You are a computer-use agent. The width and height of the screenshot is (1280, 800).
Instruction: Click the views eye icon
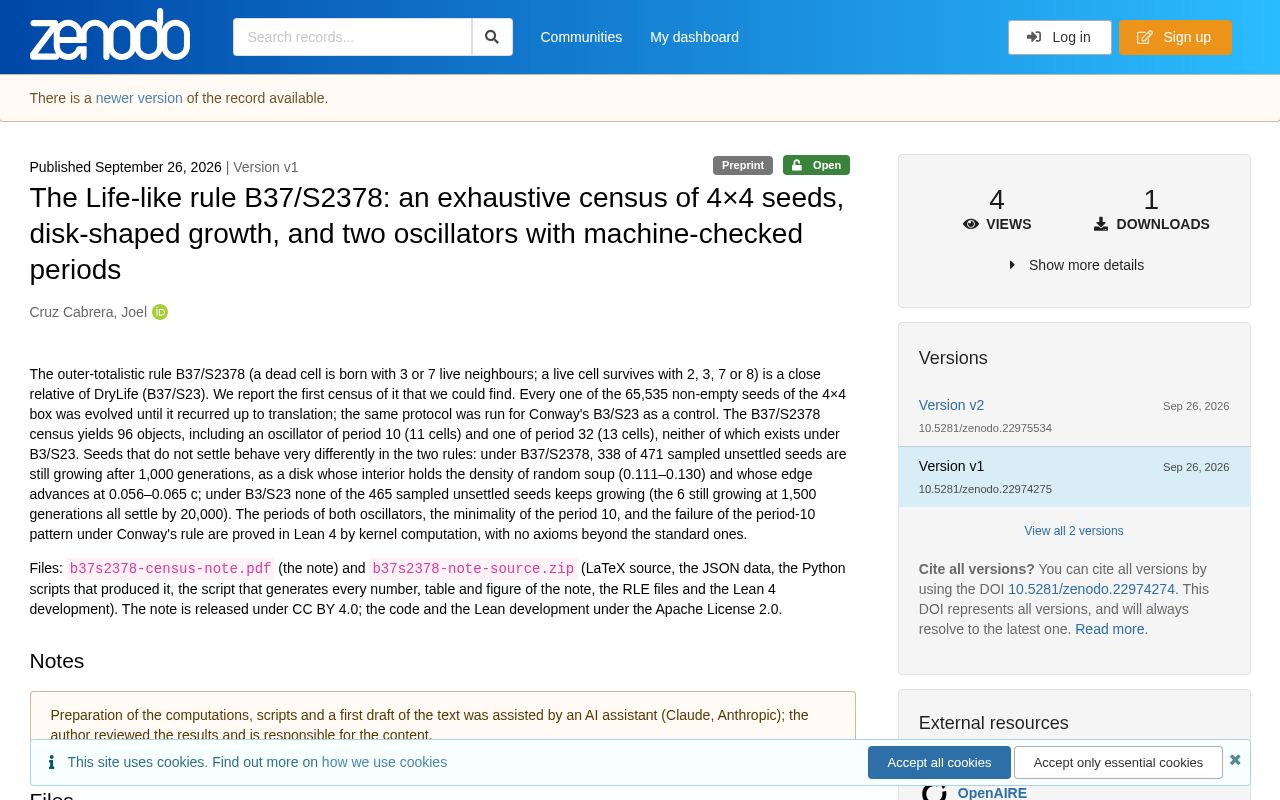(x=971, y=224)
